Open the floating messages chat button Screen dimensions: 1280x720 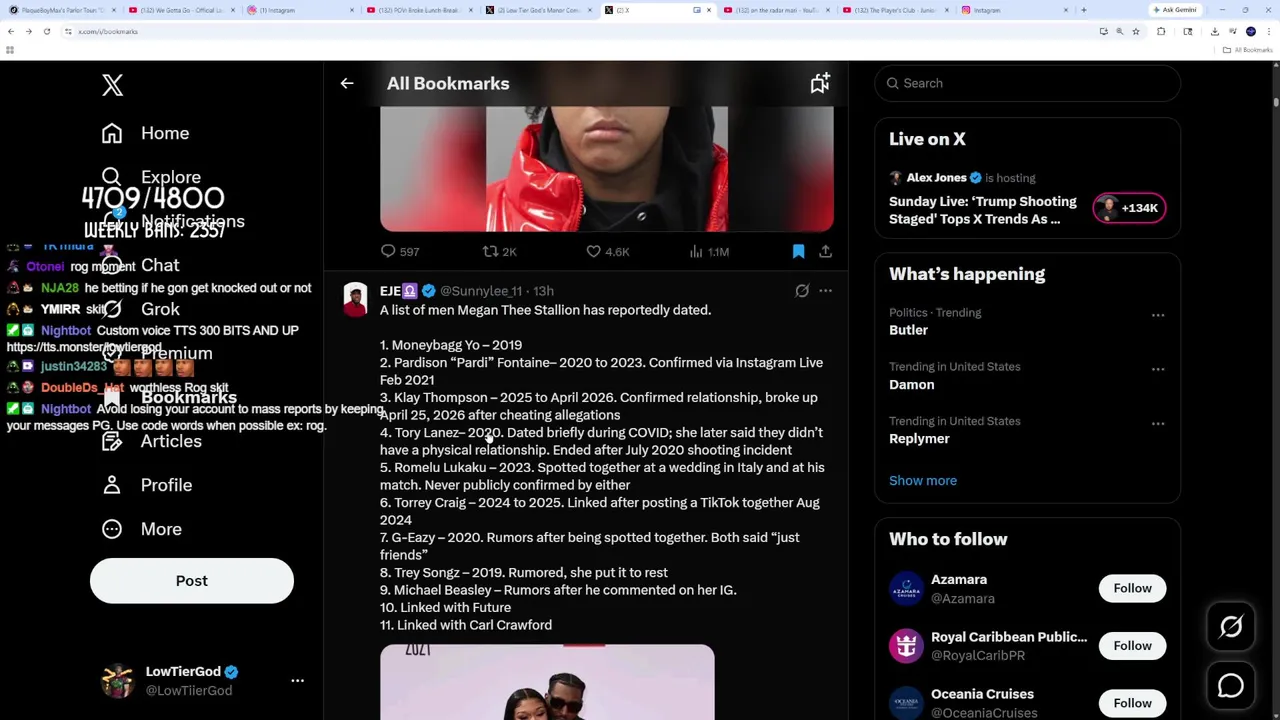coord(1231,686)
